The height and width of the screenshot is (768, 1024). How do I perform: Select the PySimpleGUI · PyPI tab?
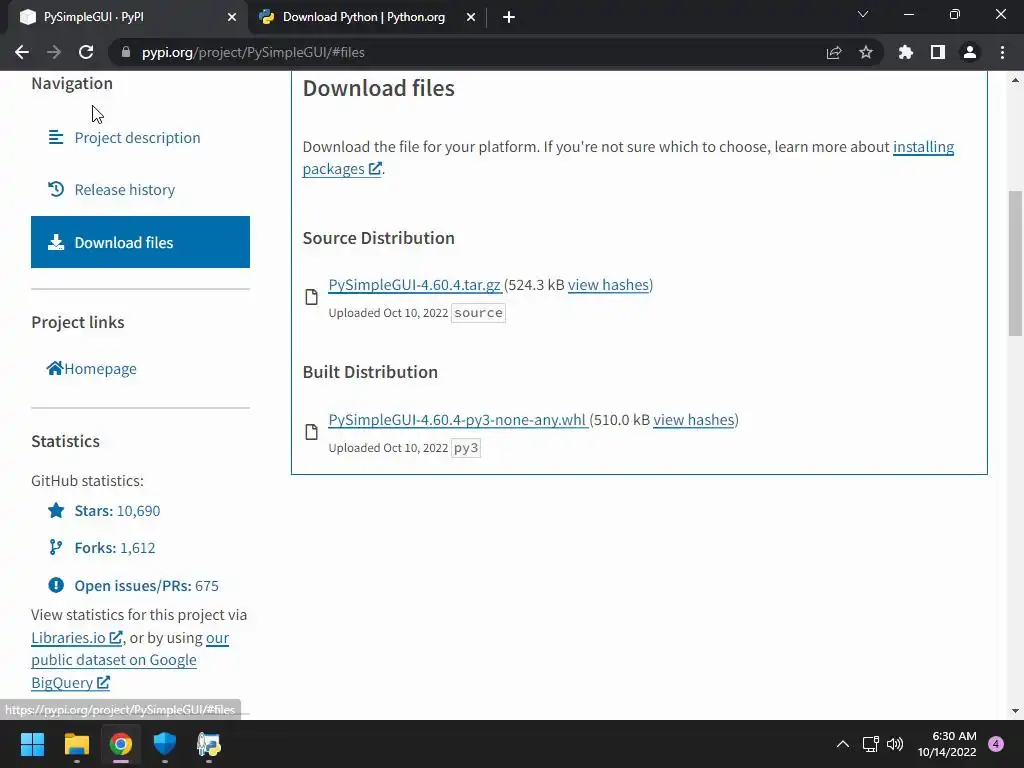(127, 17)
